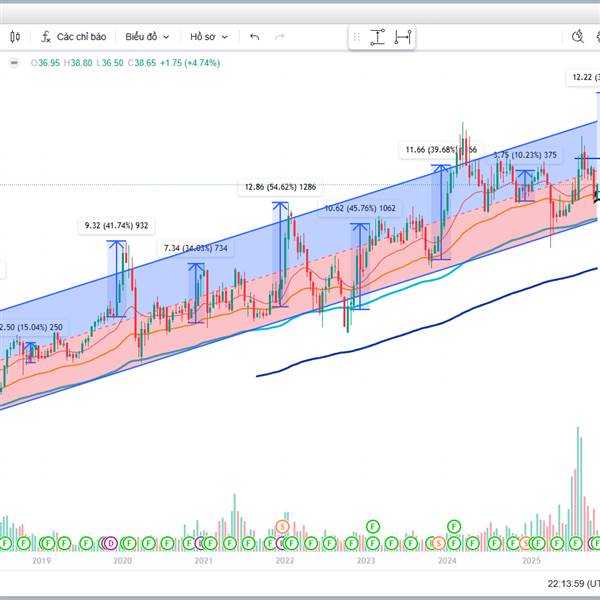This screenshot has height=600, width=600.
Task: Select the '2.50 (15.04%) 250' measurement label
Action: point(31,327)
